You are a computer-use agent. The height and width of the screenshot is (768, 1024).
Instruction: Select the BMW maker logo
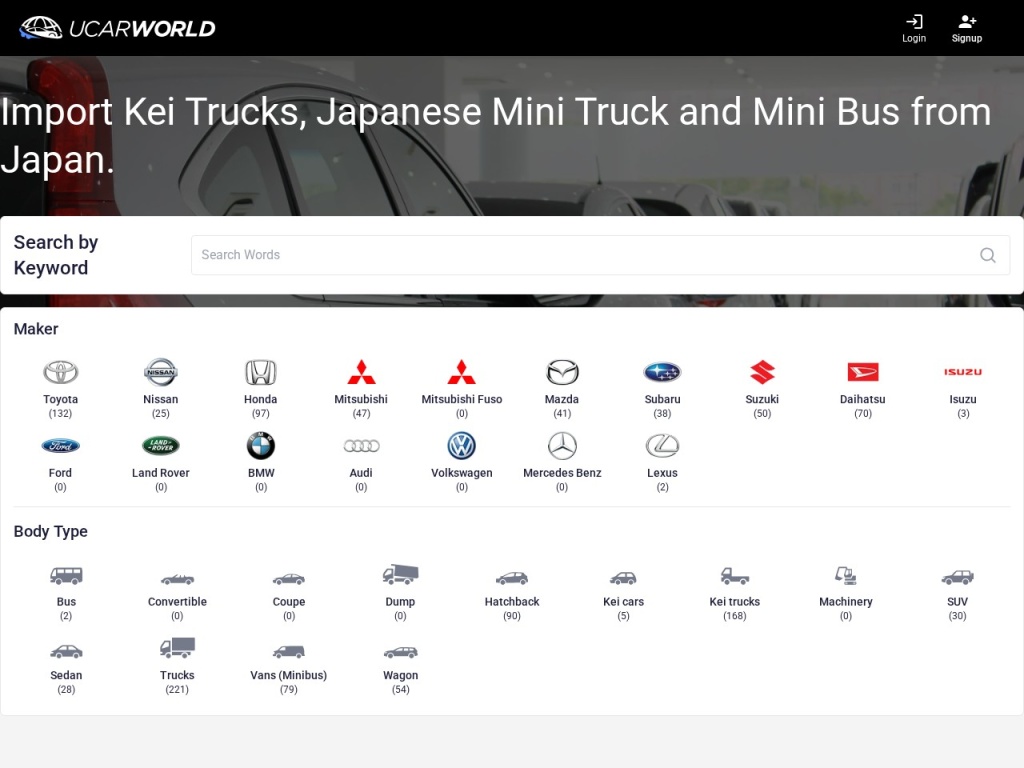(x=260, y=444)
